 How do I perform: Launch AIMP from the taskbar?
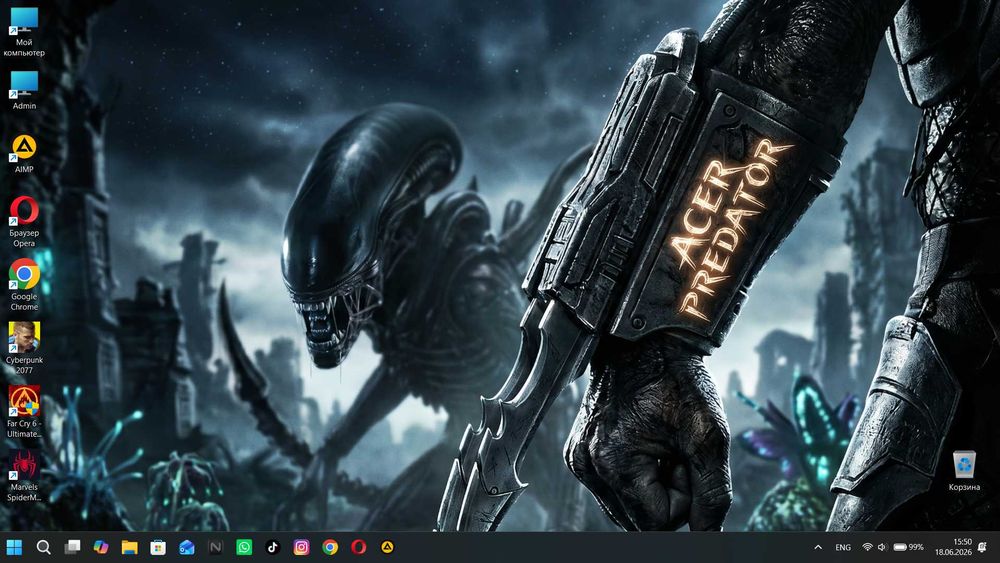[x=387, y=547]
